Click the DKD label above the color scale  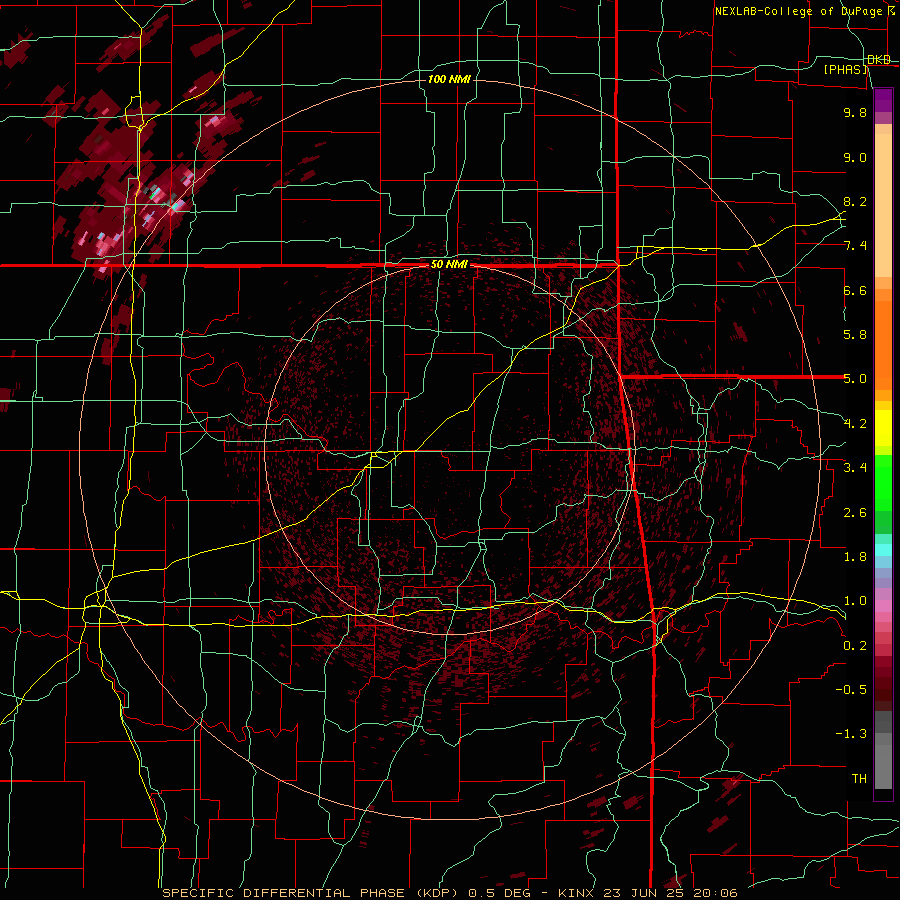(878, 60)
